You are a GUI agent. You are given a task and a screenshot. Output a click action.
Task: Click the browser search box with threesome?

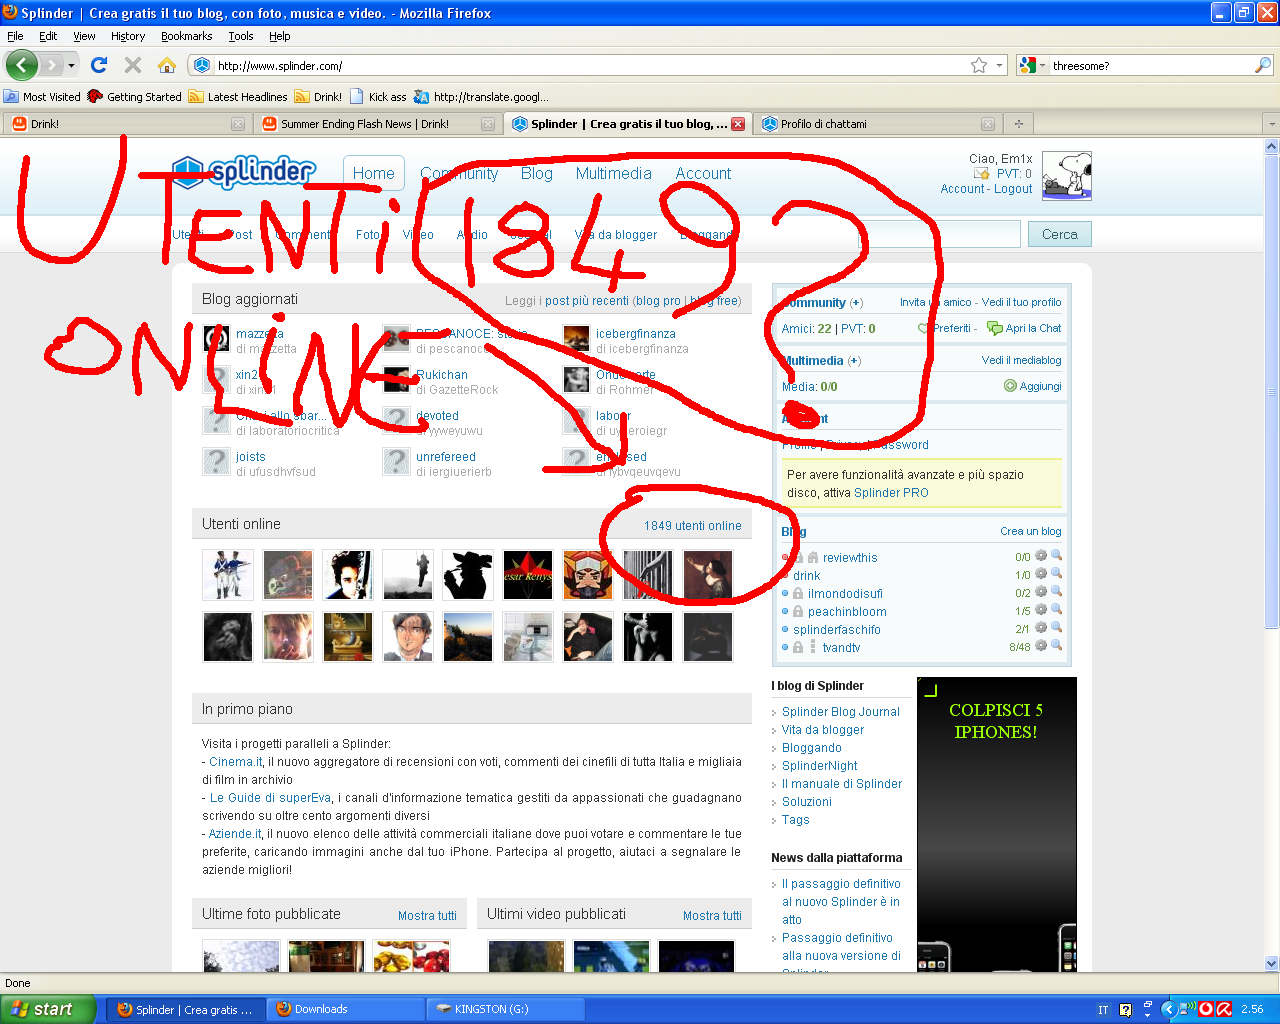[x=1150, y=65]
